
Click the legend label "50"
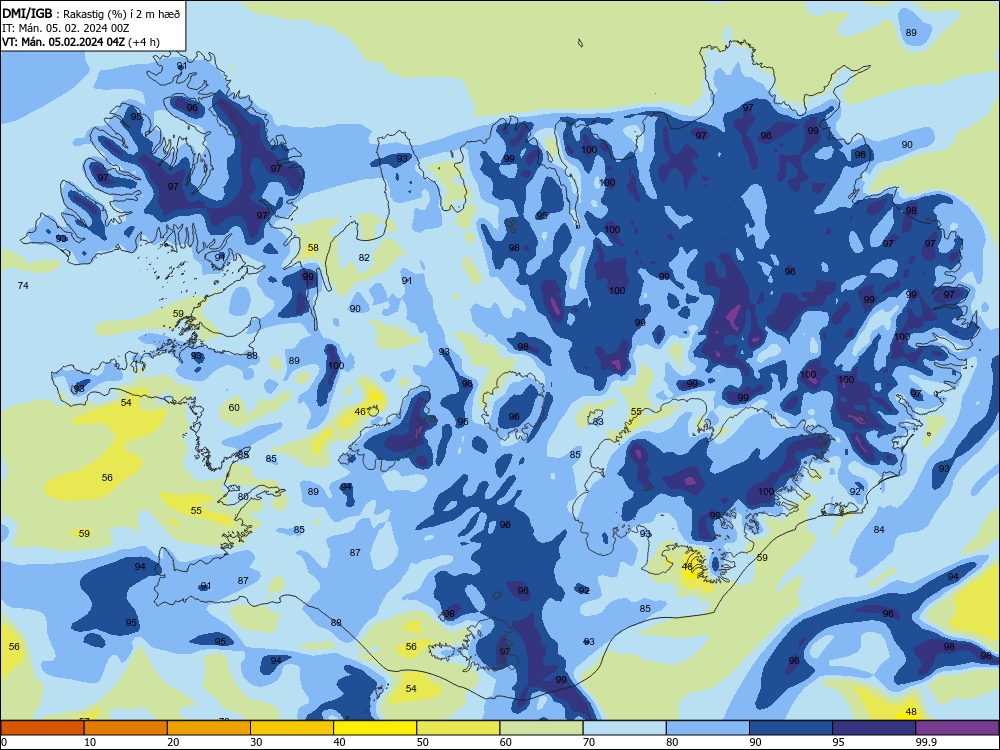tap(422, 742)
